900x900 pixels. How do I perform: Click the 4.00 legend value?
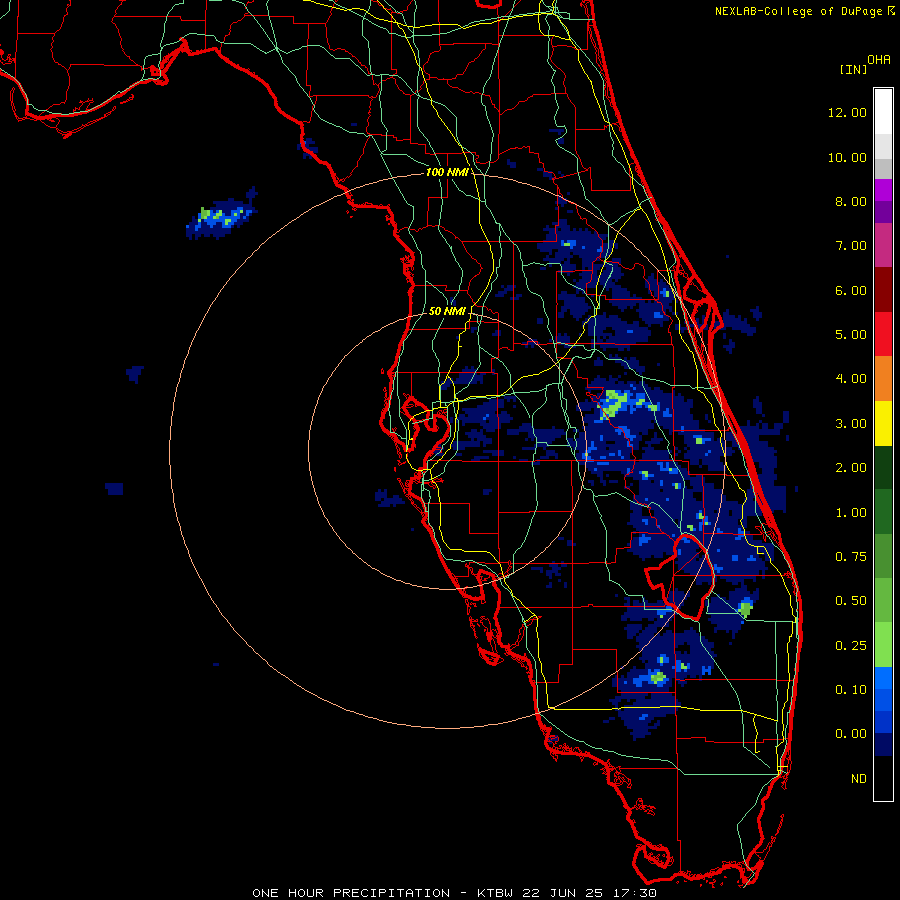(851, 379)
